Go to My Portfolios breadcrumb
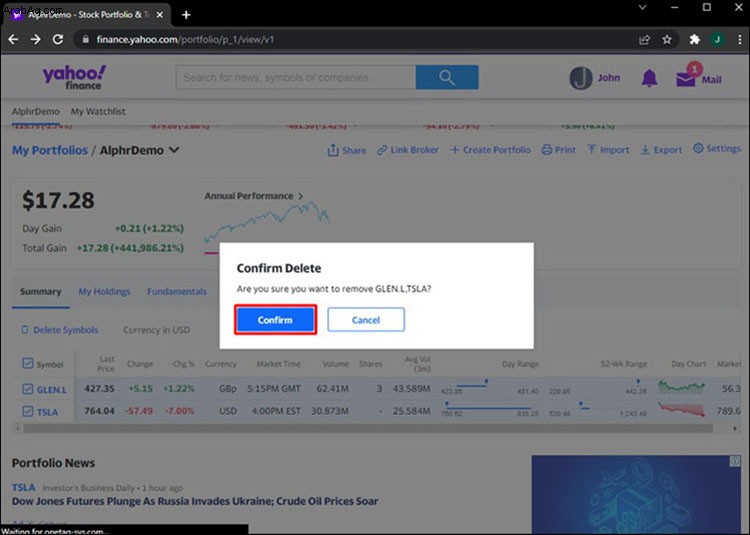 50,150
